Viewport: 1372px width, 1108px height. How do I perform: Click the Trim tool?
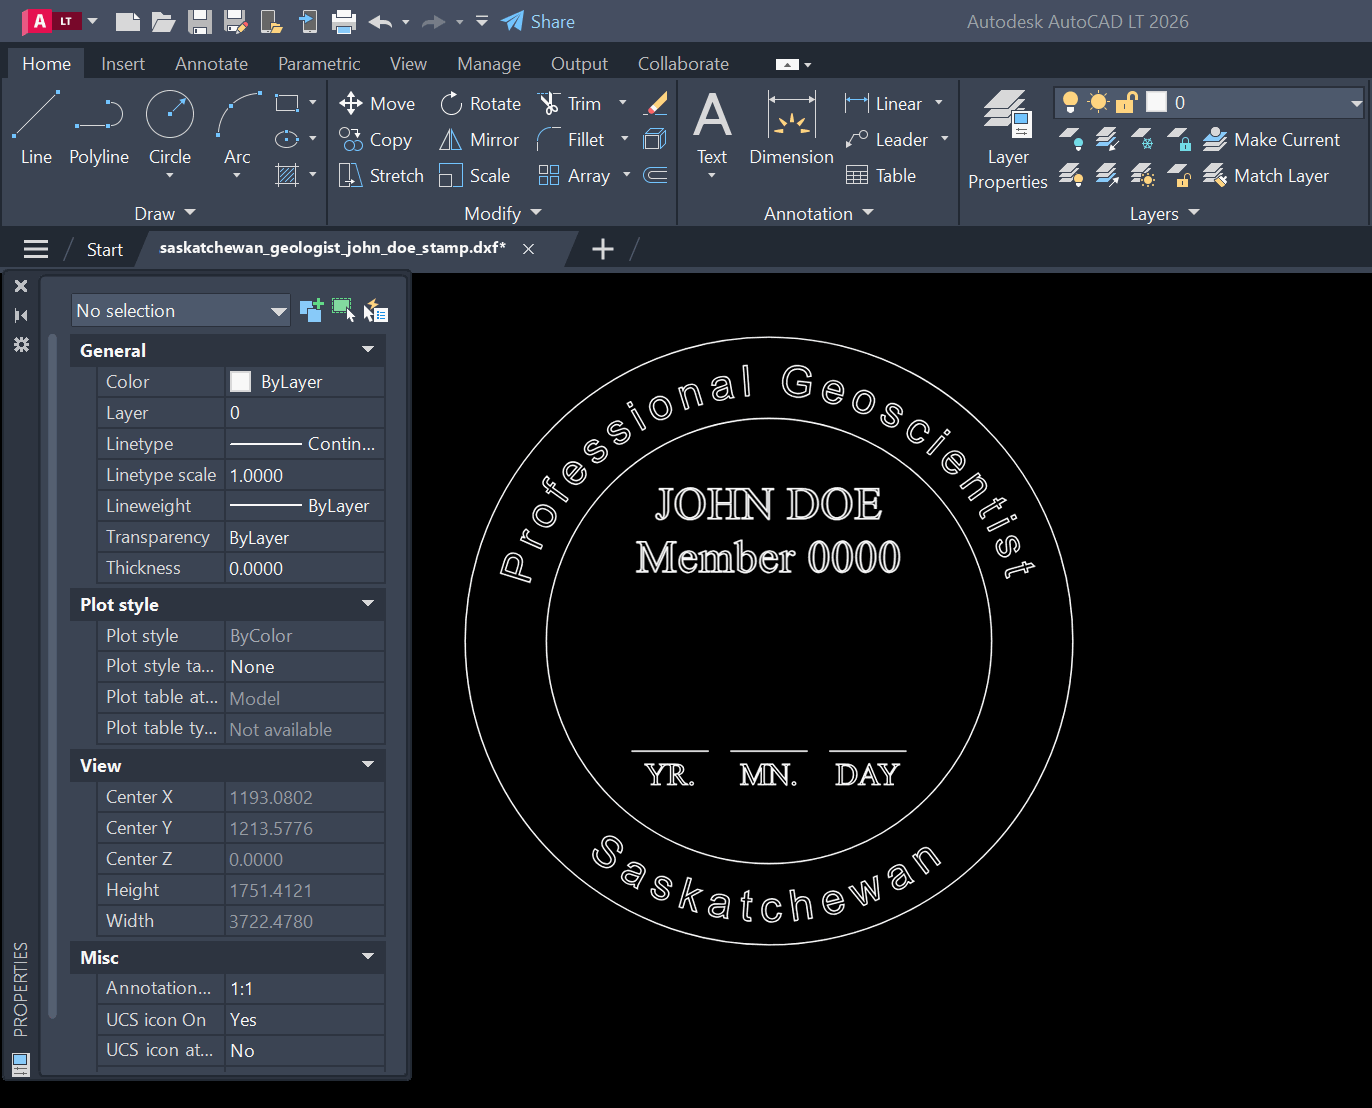(570, 104)
